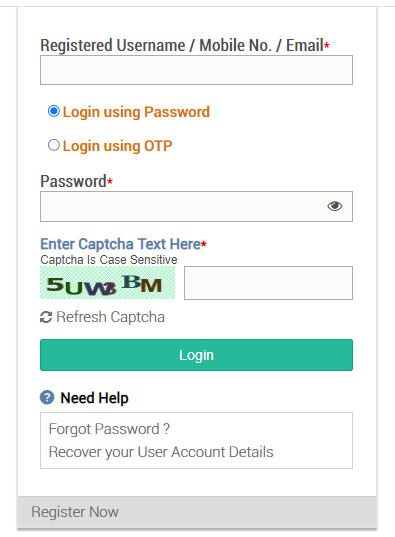Viewport: 395px width, 537px height.
Task: Open the Forgot Password ? link
Action: pyautogui.click(x=109, y=429)
